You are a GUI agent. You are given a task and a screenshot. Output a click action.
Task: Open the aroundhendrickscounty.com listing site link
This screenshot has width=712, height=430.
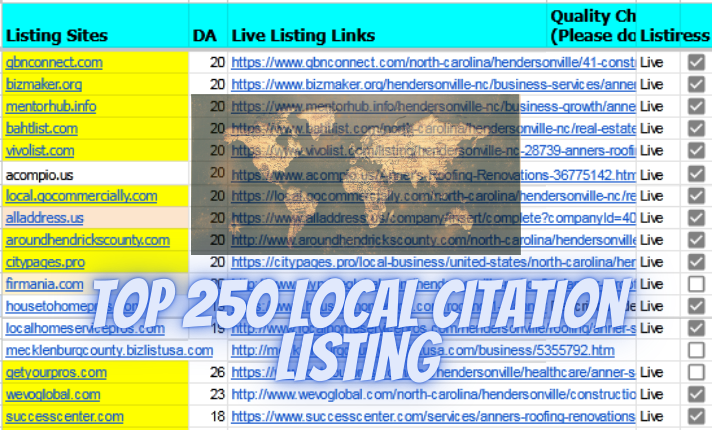coord(88,240)
